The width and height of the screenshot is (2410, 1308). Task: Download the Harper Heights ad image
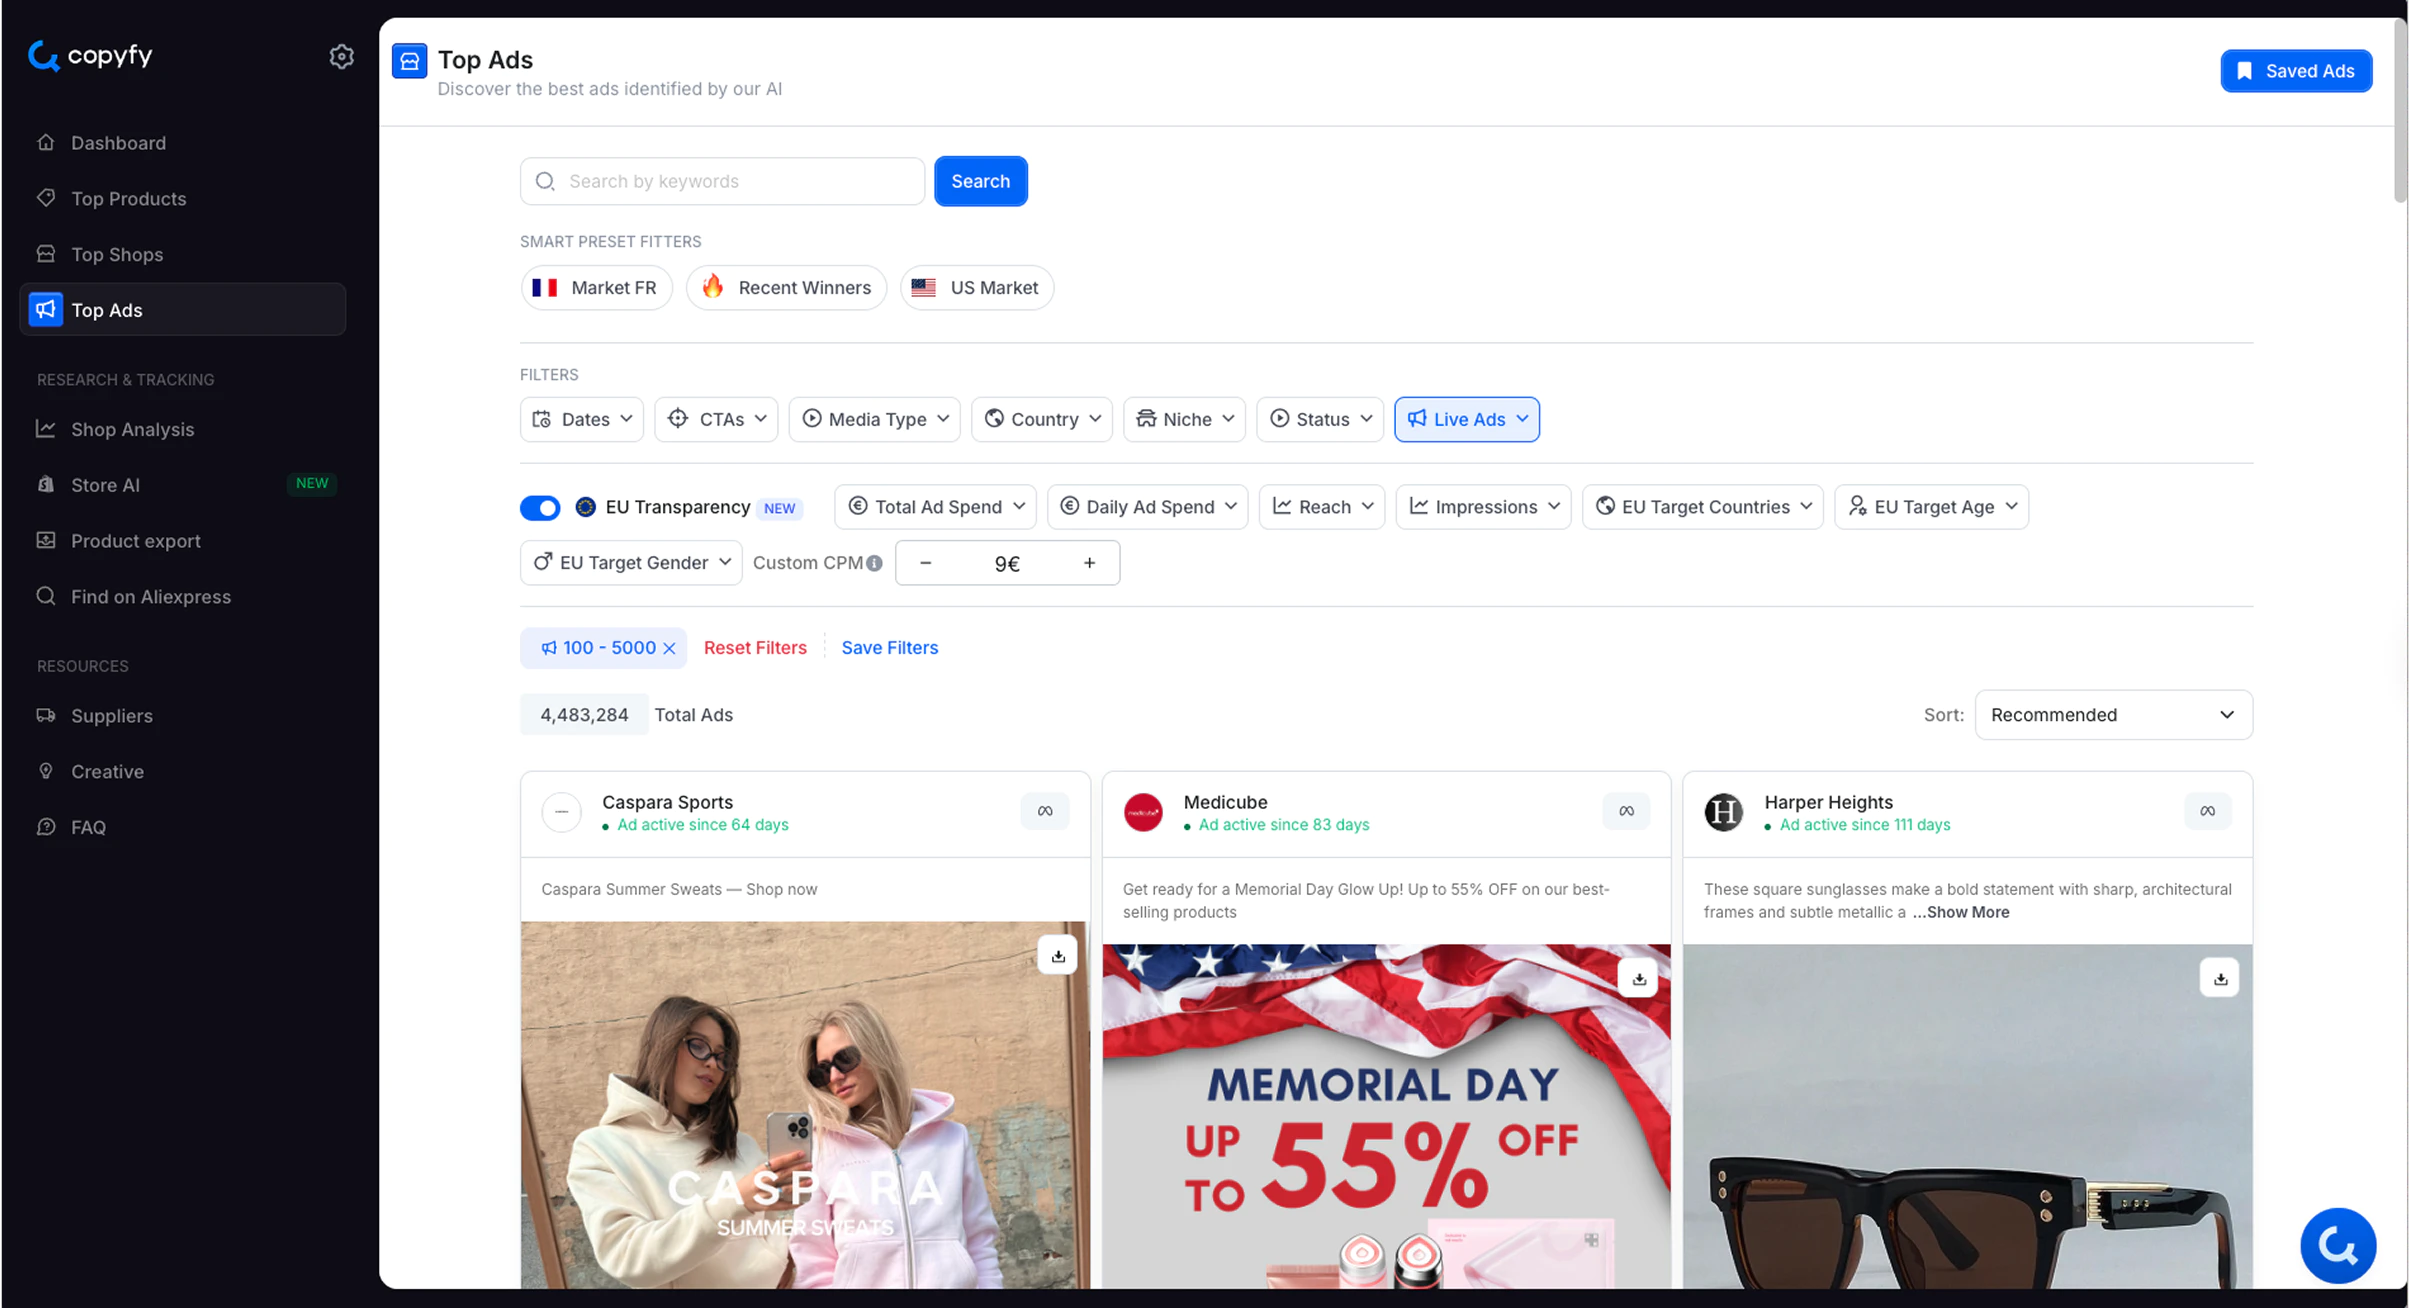(2219, 978)
